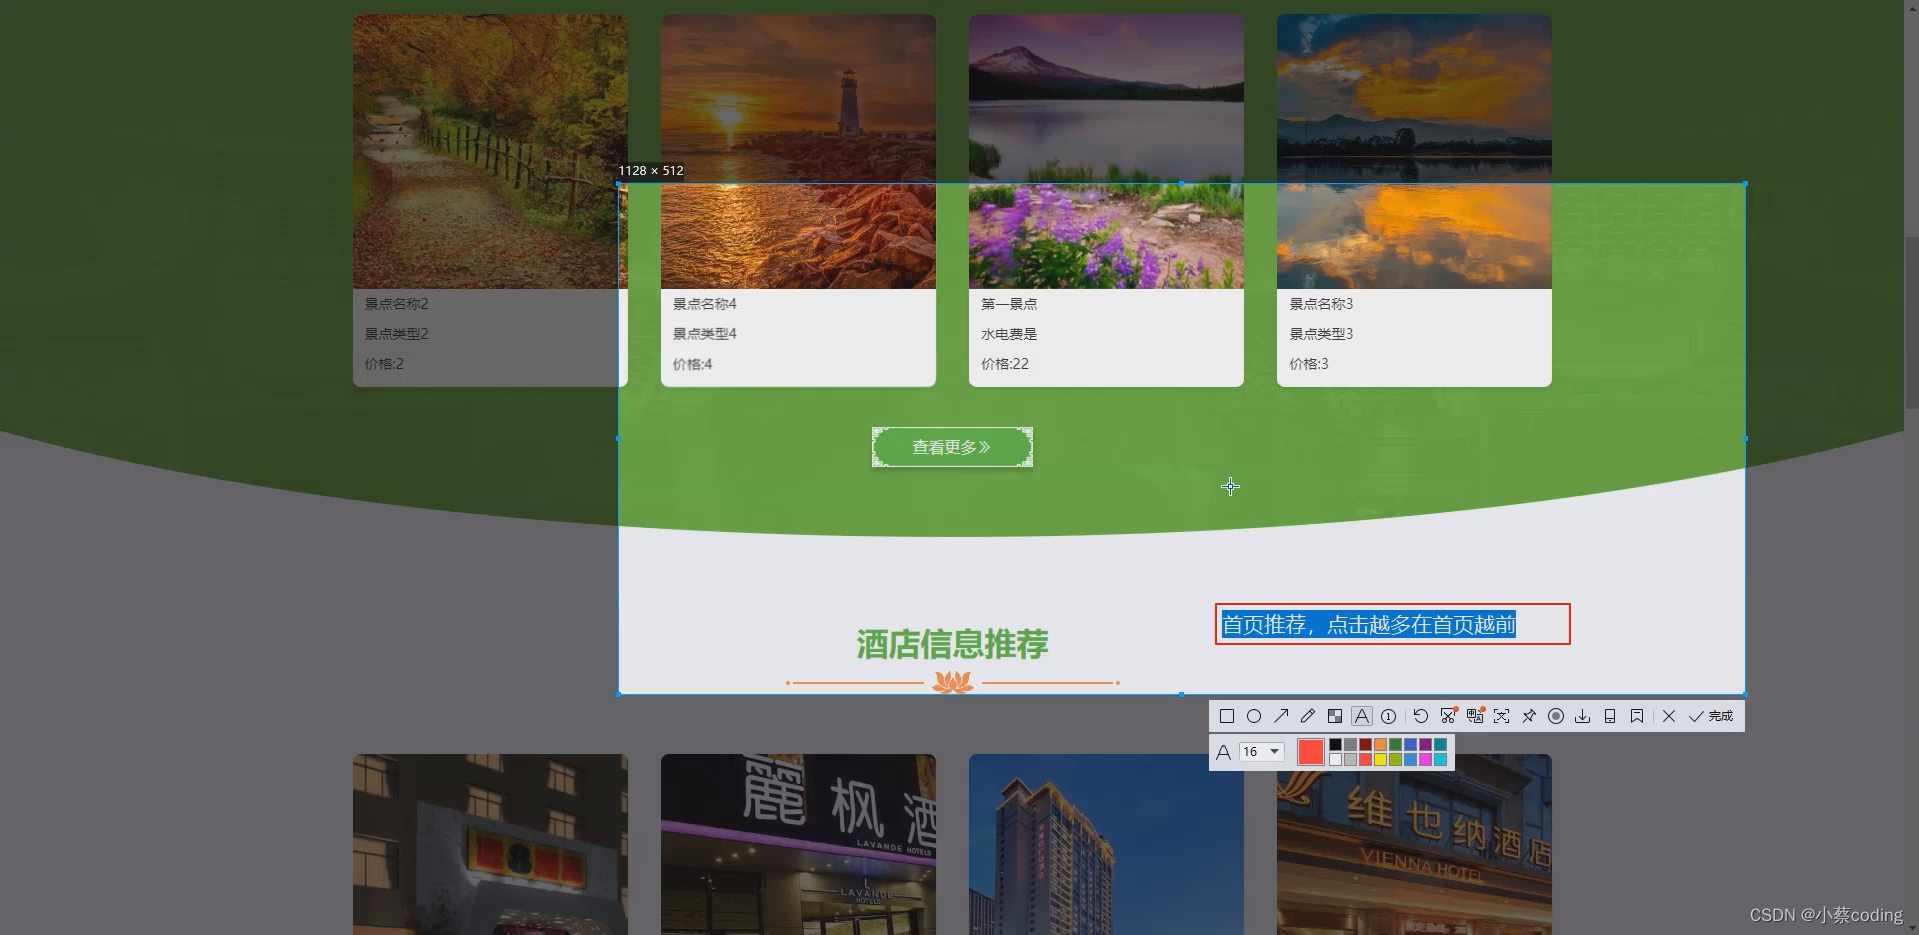This screenshot has width=1919, height=935.
Task: Pick the yellow color swatch
Action: click(1380, 760)
